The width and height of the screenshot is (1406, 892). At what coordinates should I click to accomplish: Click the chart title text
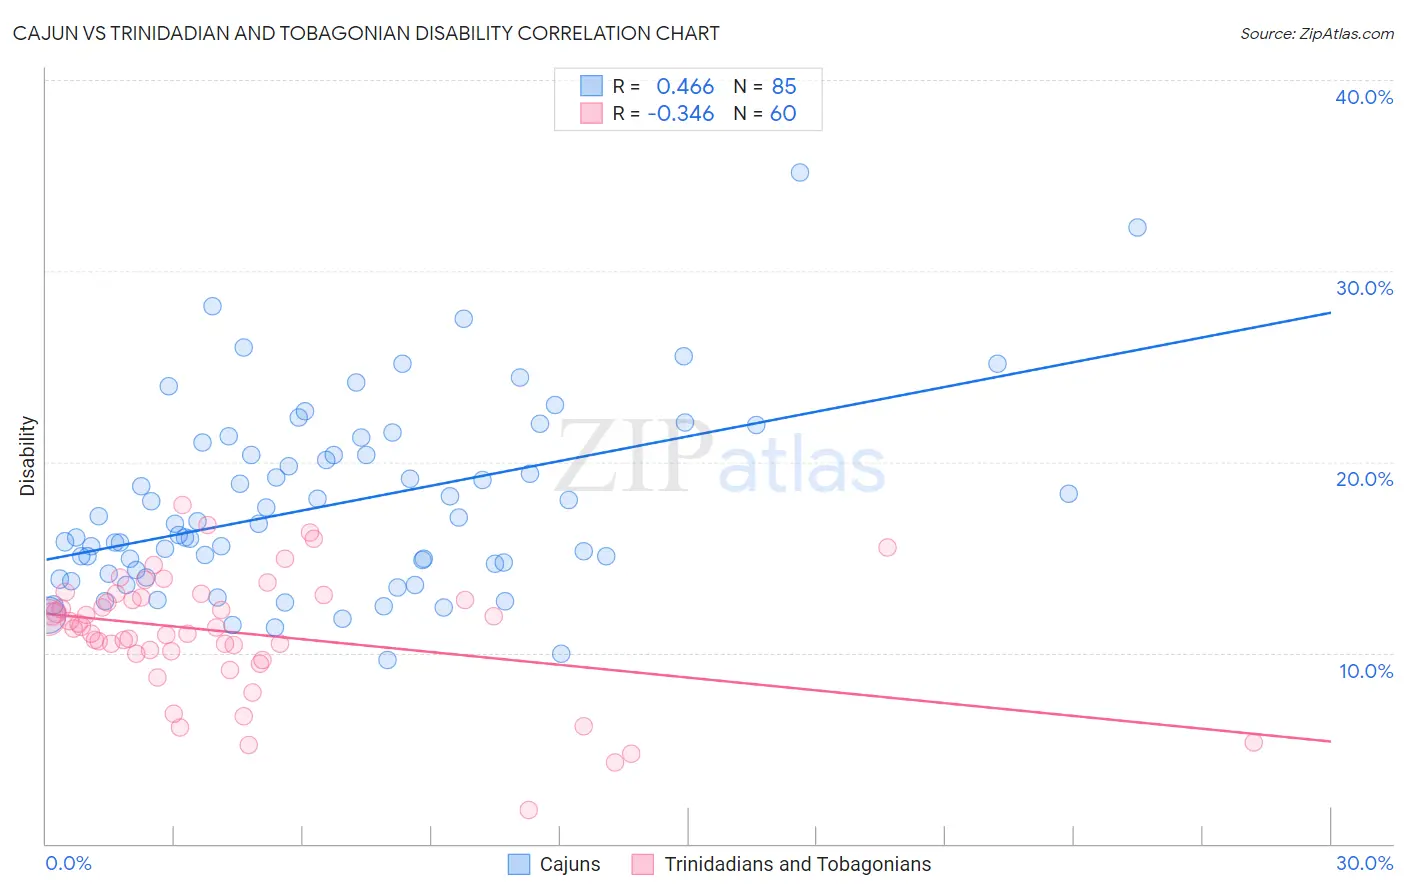pos(366,33)
